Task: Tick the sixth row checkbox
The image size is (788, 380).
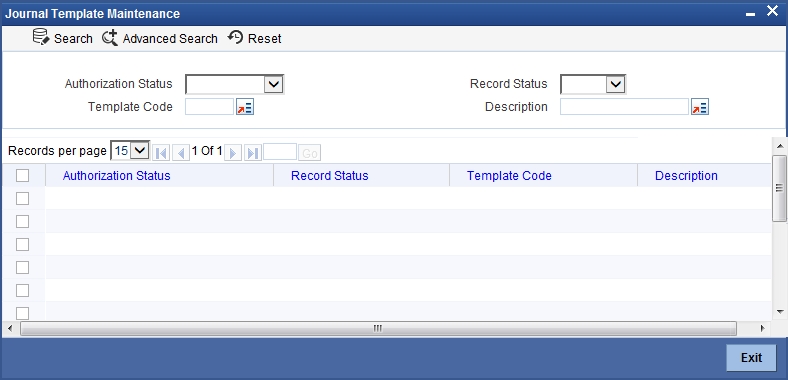Action: 23,313
